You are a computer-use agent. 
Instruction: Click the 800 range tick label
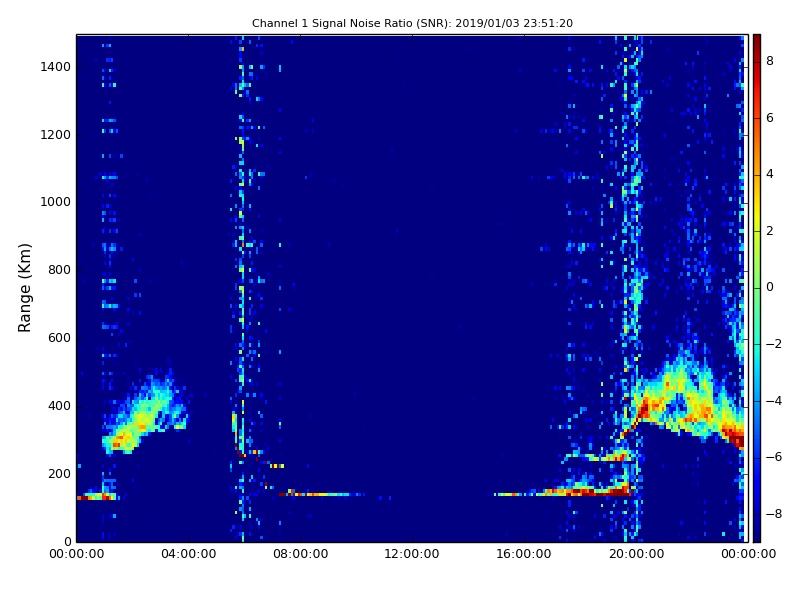click(x=59, y=270)
